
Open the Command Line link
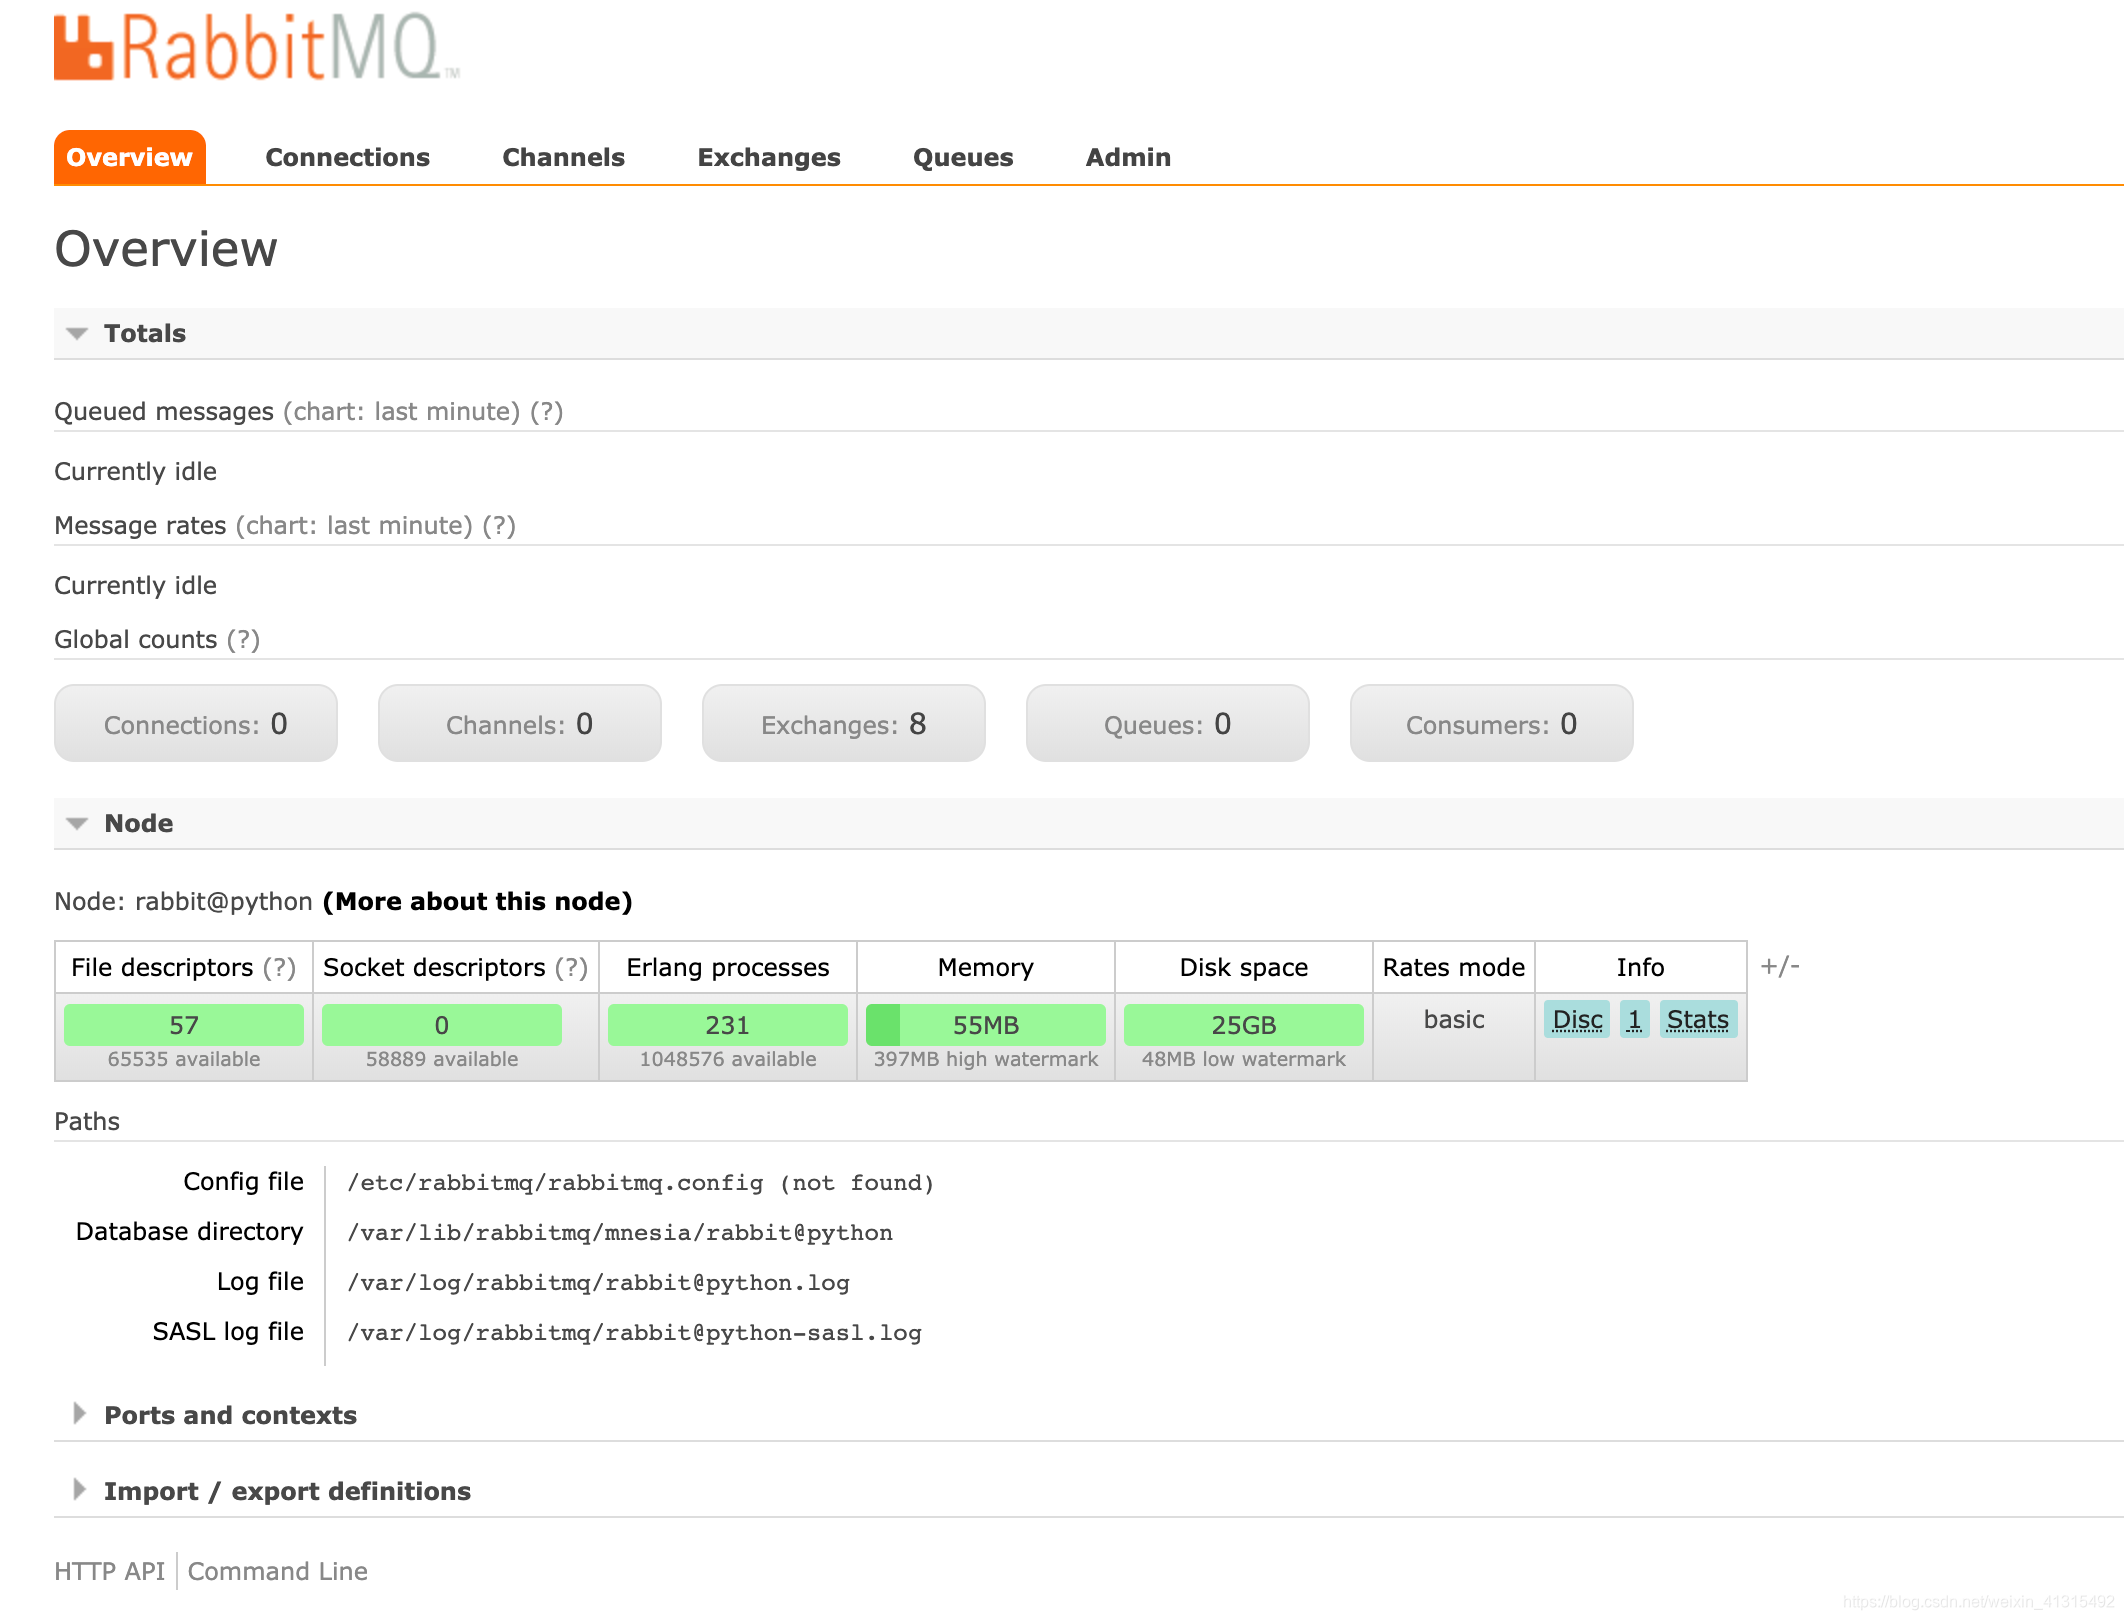(277, 1572)
